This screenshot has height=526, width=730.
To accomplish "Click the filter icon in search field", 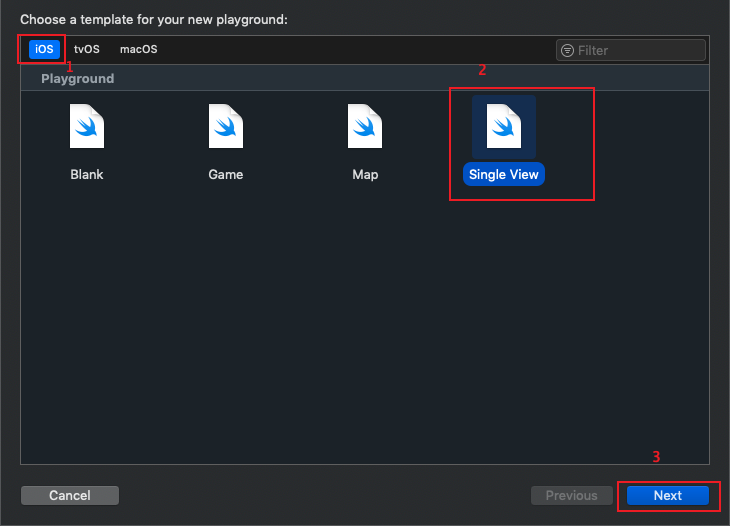I will (567, 50).
